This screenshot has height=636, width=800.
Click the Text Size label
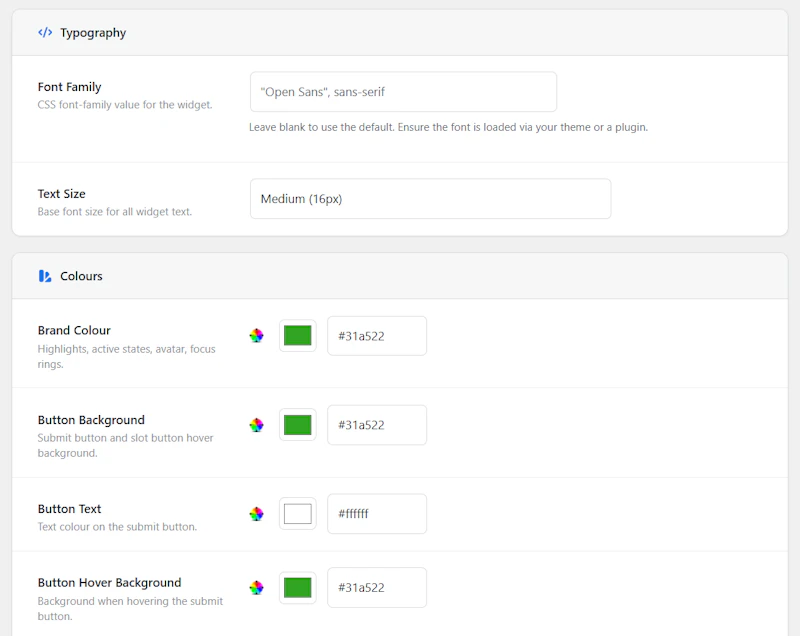61,194
